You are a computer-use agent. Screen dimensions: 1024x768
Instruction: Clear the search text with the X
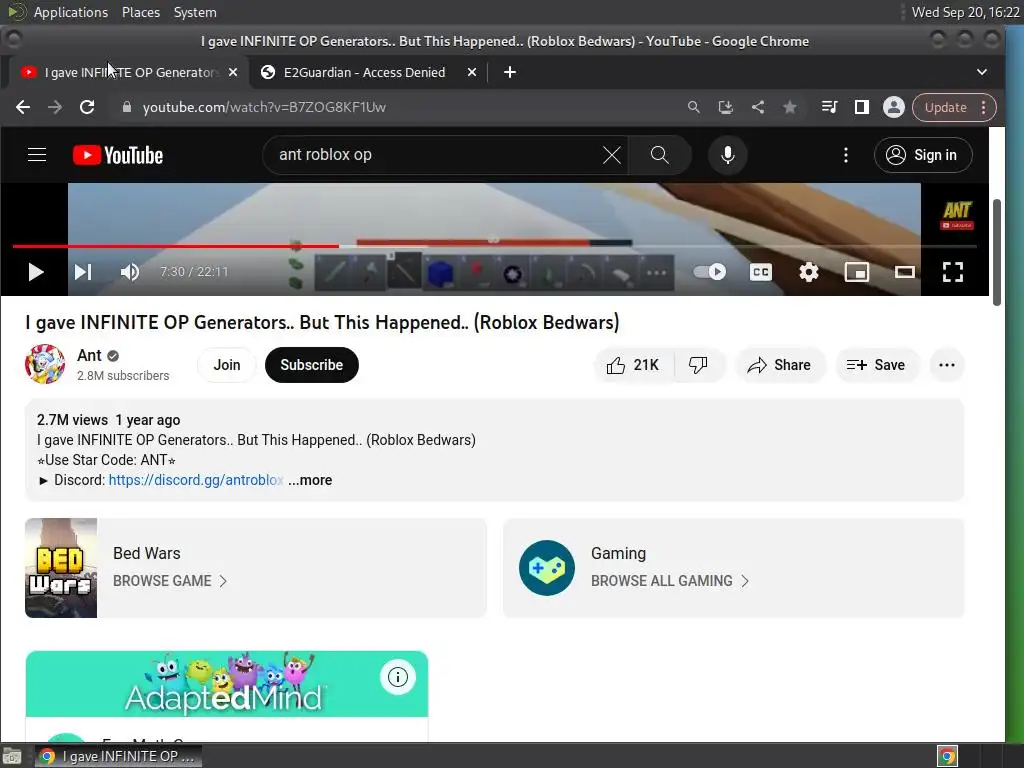[611, 155]
